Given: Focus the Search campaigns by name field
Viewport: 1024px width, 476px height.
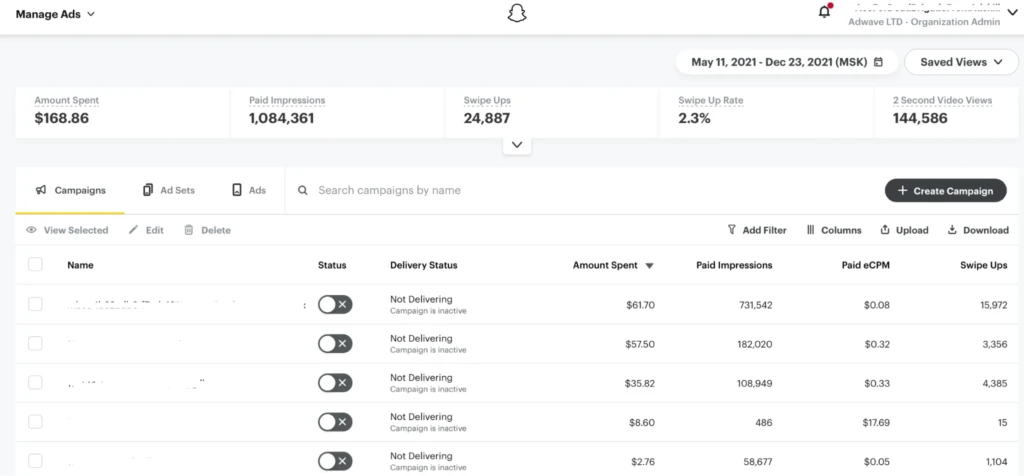Looking at the screenshot, I should 389,190.
